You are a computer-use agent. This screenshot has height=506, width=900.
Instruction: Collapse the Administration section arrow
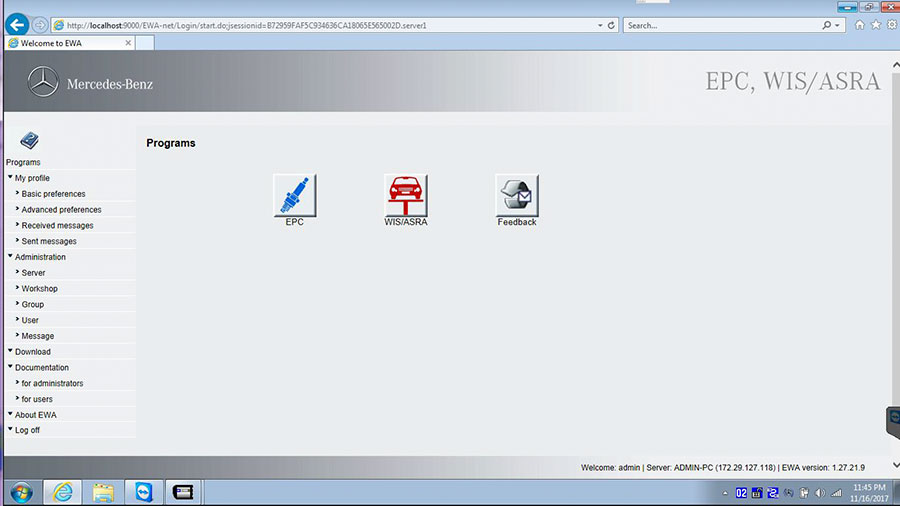(10, 256)
